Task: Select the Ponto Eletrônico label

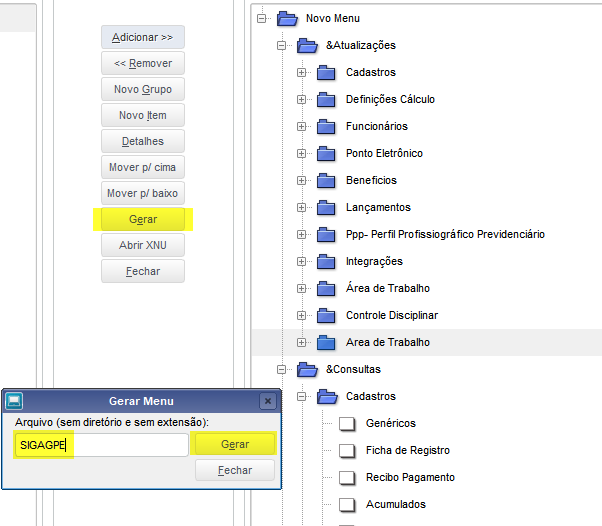Action: click(x=384, y=153)
